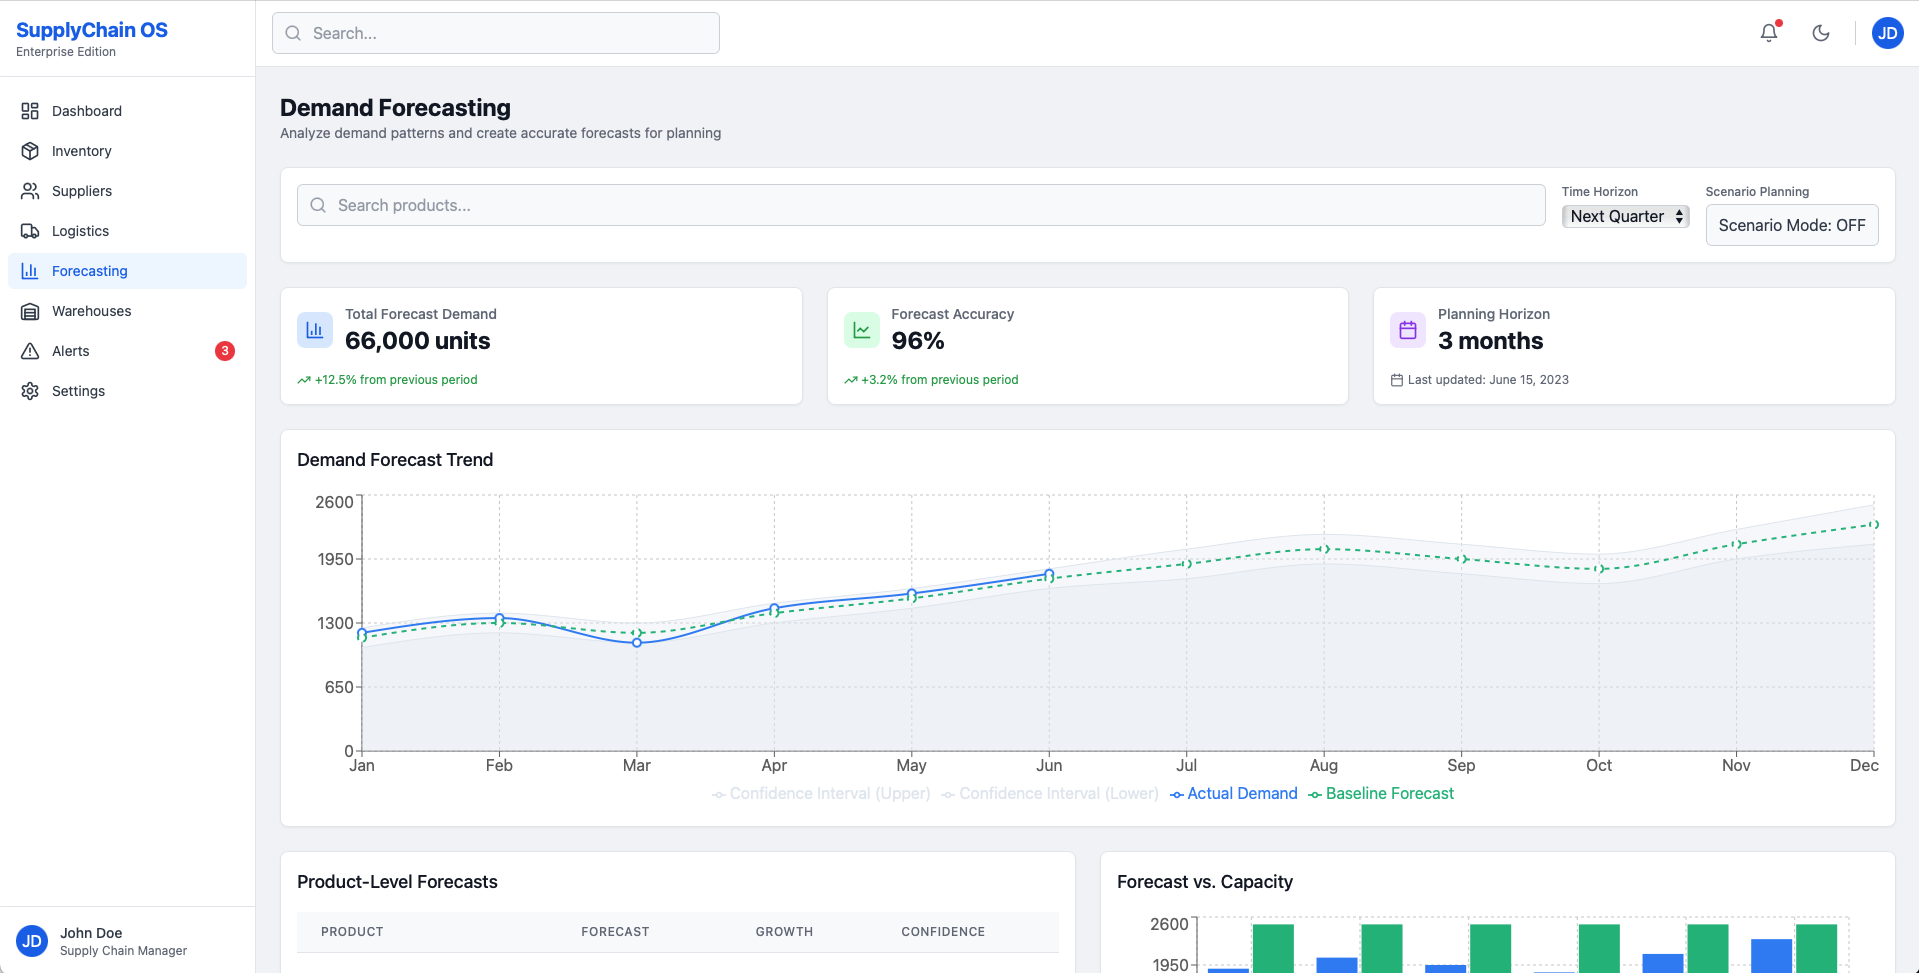1919x973 pixels.
Task: Open Warehouses from the sidebar menu
Action: coord(91,311)
